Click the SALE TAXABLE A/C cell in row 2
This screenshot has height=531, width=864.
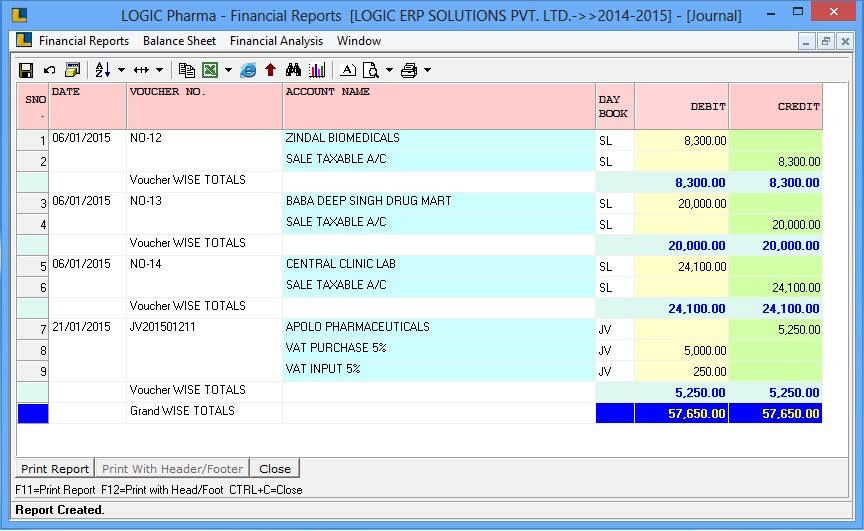click(x=439, y=160)
